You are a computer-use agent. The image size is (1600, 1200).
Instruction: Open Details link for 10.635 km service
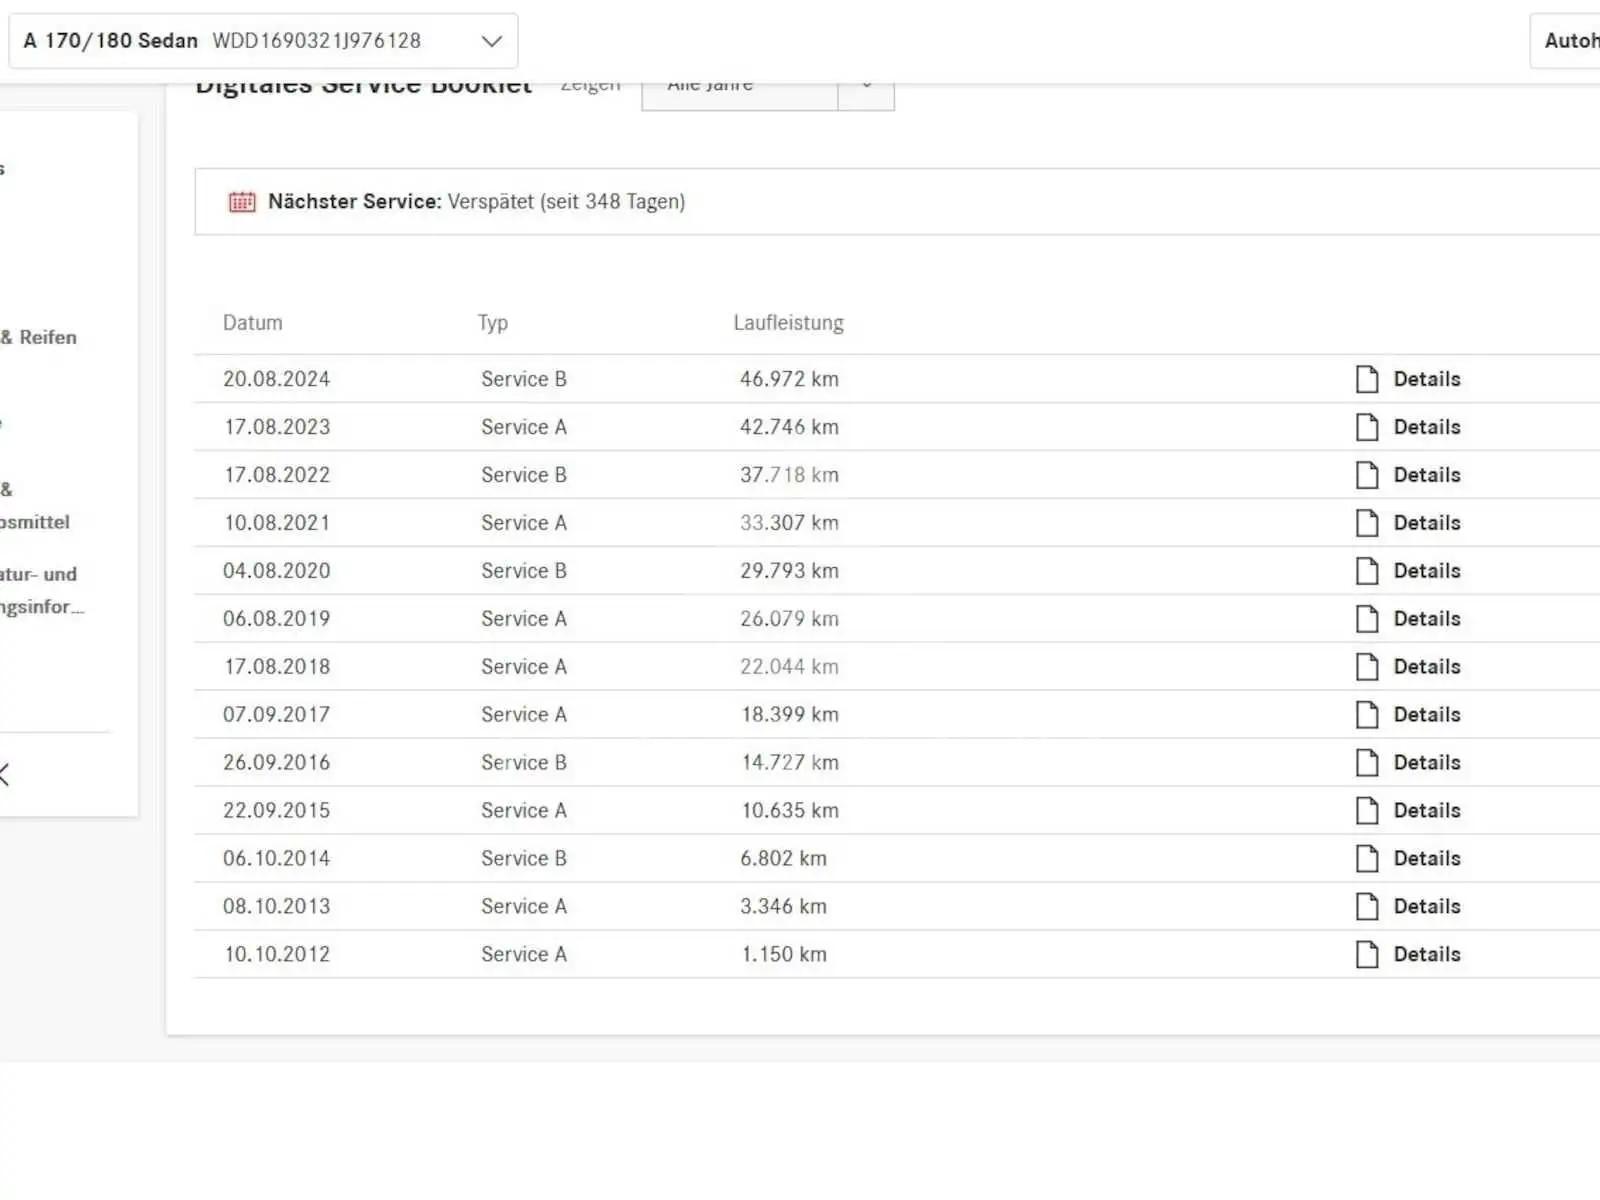tap(1427, 811)
